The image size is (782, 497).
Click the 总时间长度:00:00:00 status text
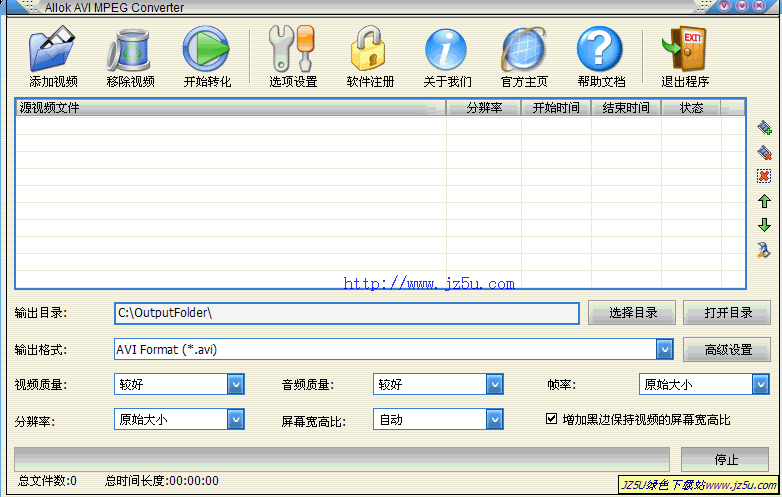pyautogui.click(x=162, y=481)
